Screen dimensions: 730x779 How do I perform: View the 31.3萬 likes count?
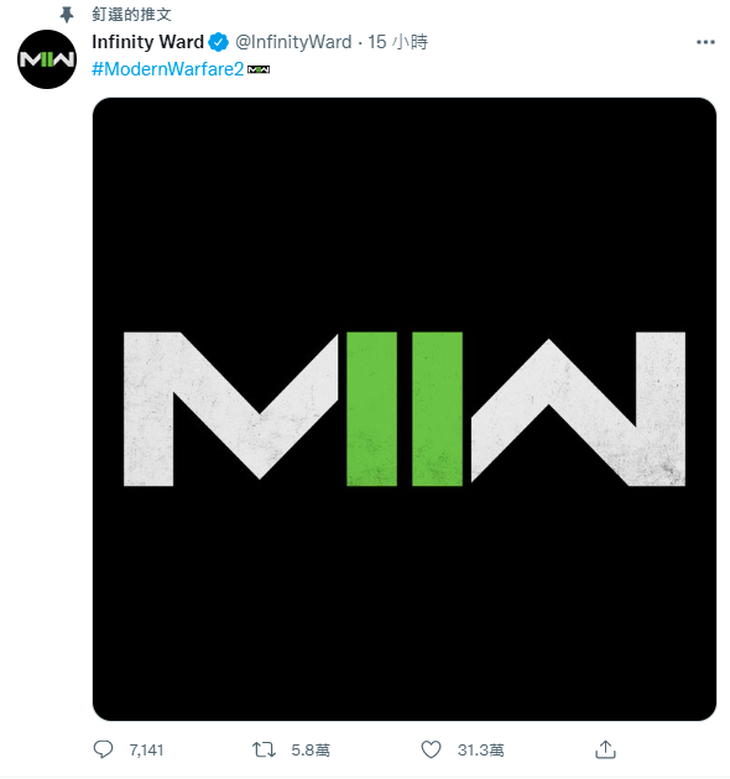(x=481, y=750)
